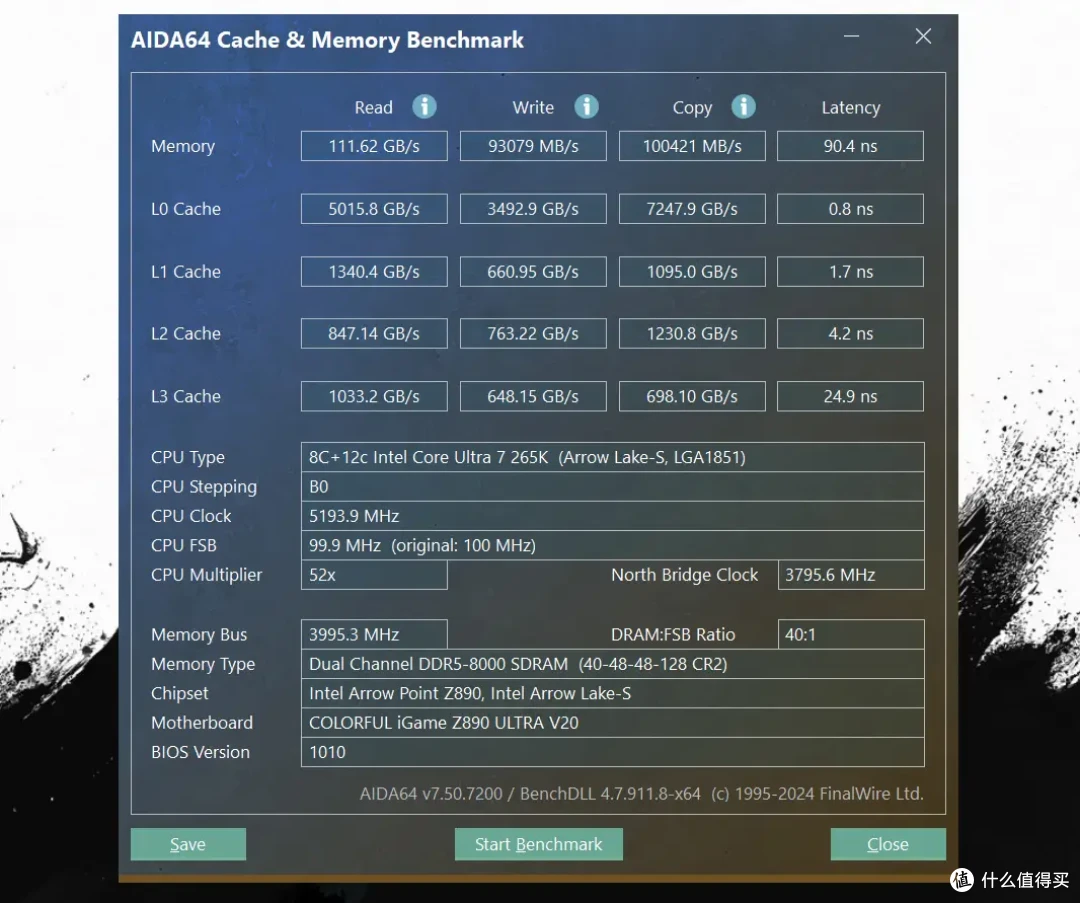The height and width of the screenshot is (903, 1080).
Task: Click L0 Cache Write 3492.9 GB/s
Action: click(x=533, y=209)
